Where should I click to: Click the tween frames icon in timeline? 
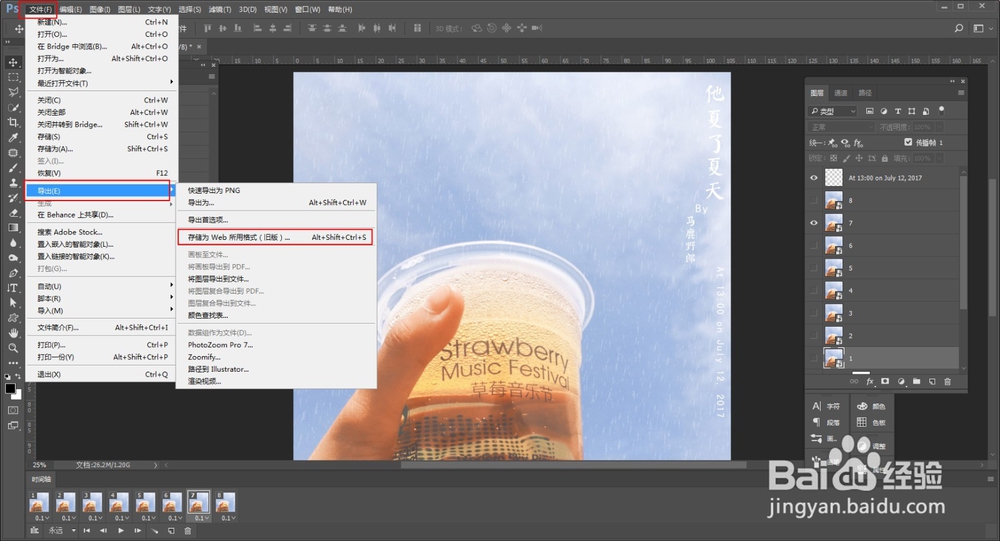pos(154,531)
